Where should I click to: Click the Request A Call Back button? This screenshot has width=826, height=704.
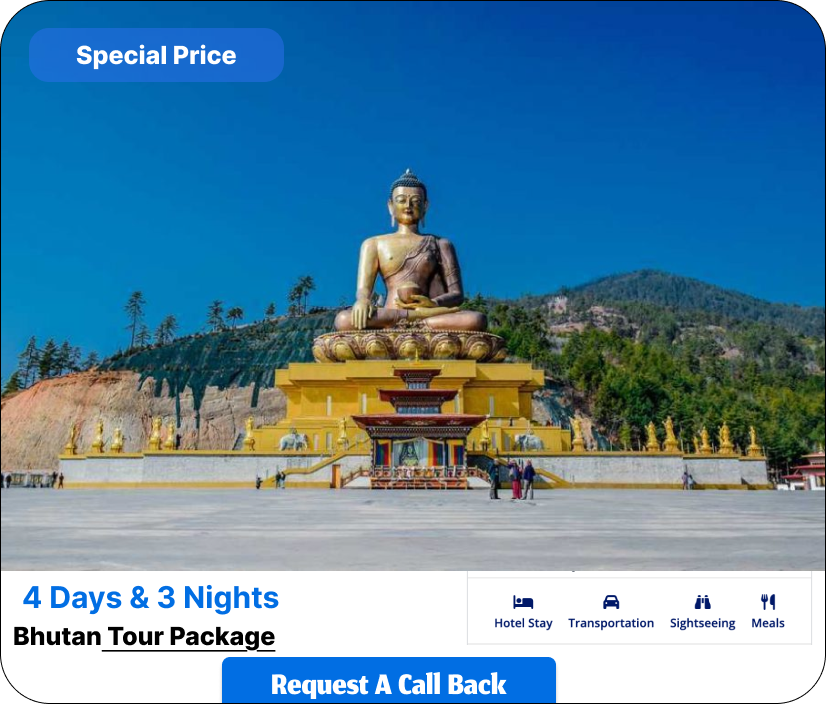click(x=389, y=680)
